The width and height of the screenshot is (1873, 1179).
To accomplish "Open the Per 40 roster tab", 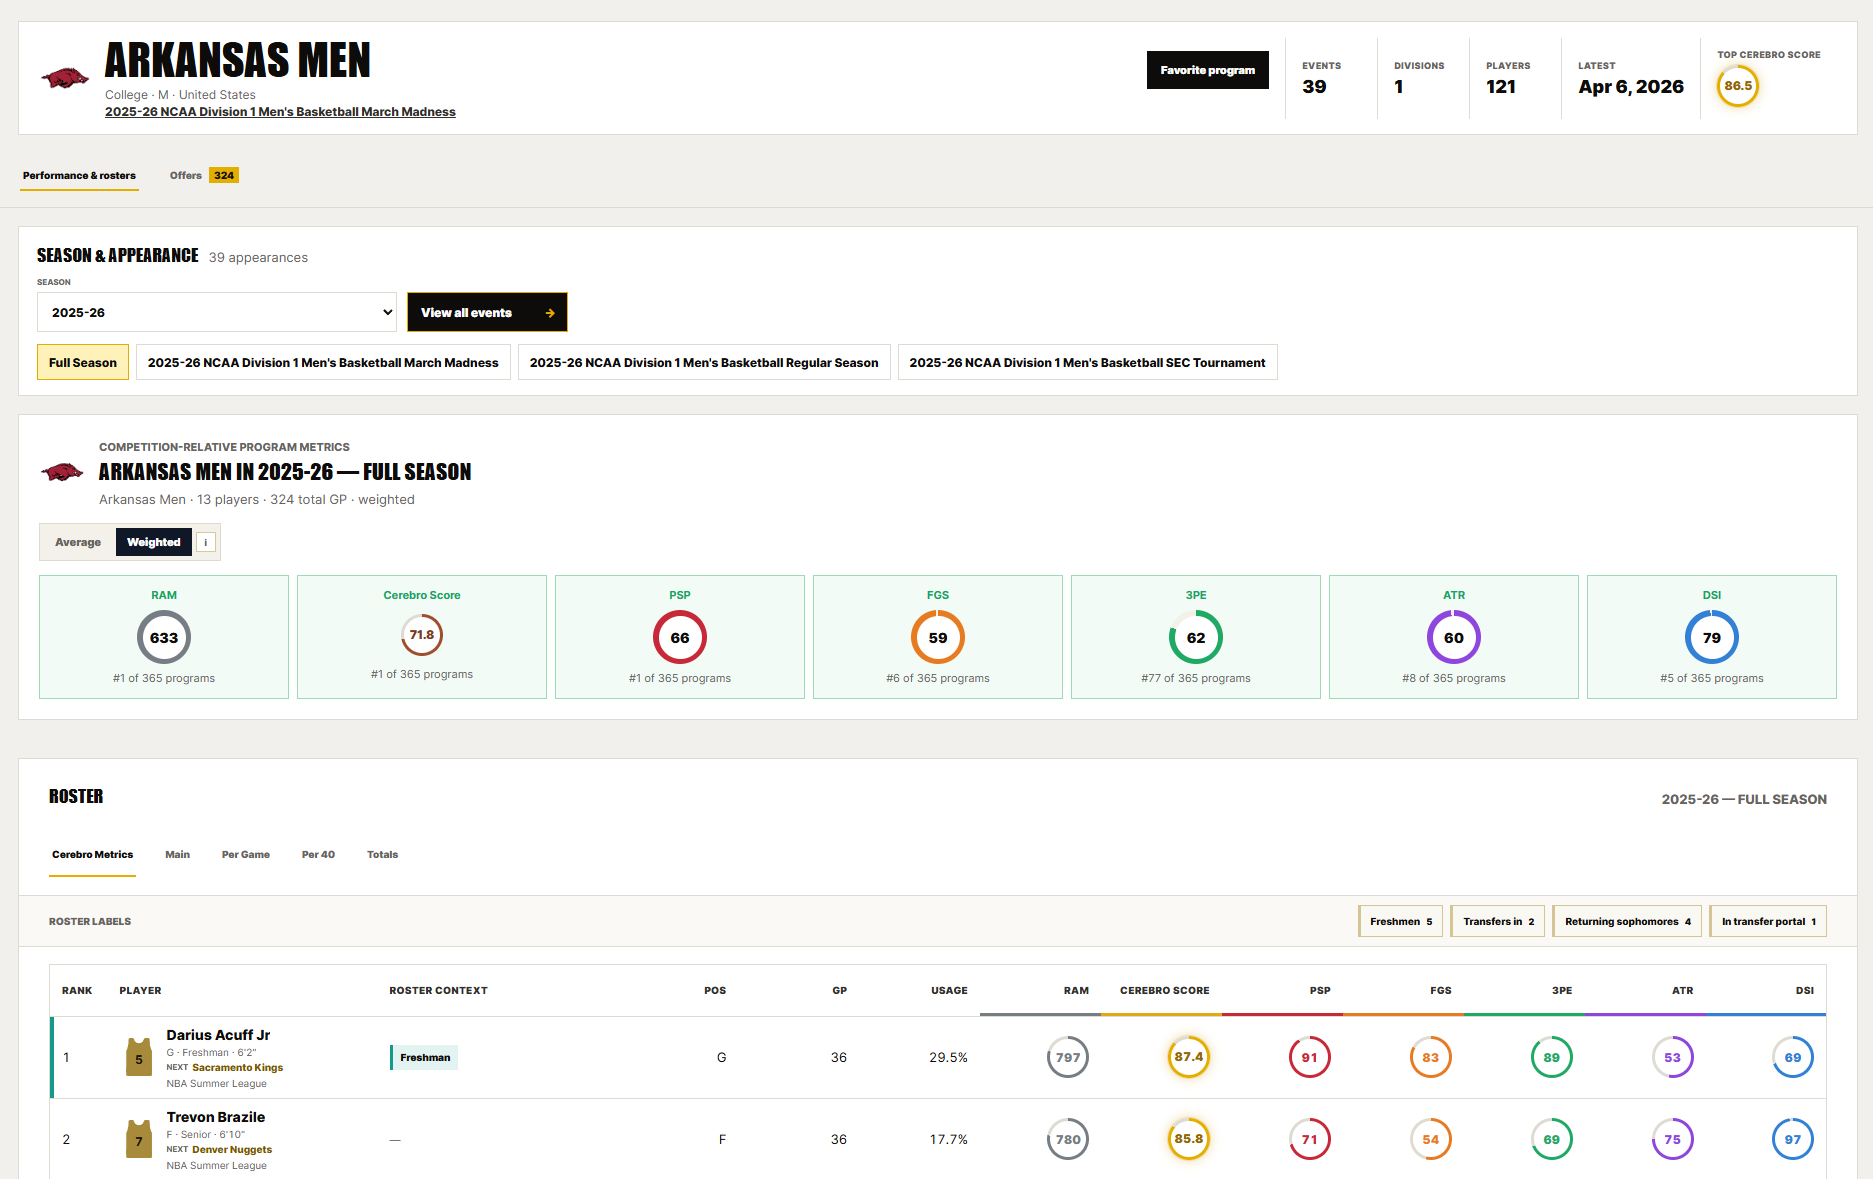I will point(318,854).
